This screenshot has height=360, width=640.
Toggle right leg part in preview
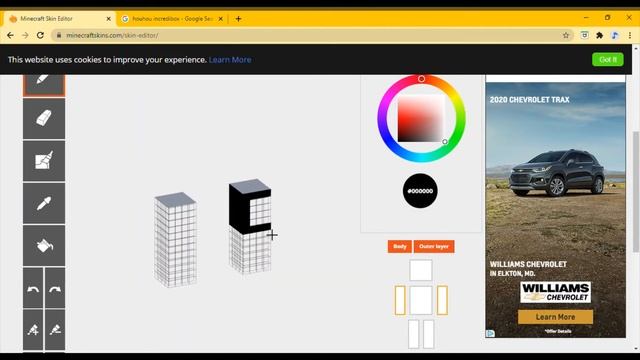coord(429,334)
